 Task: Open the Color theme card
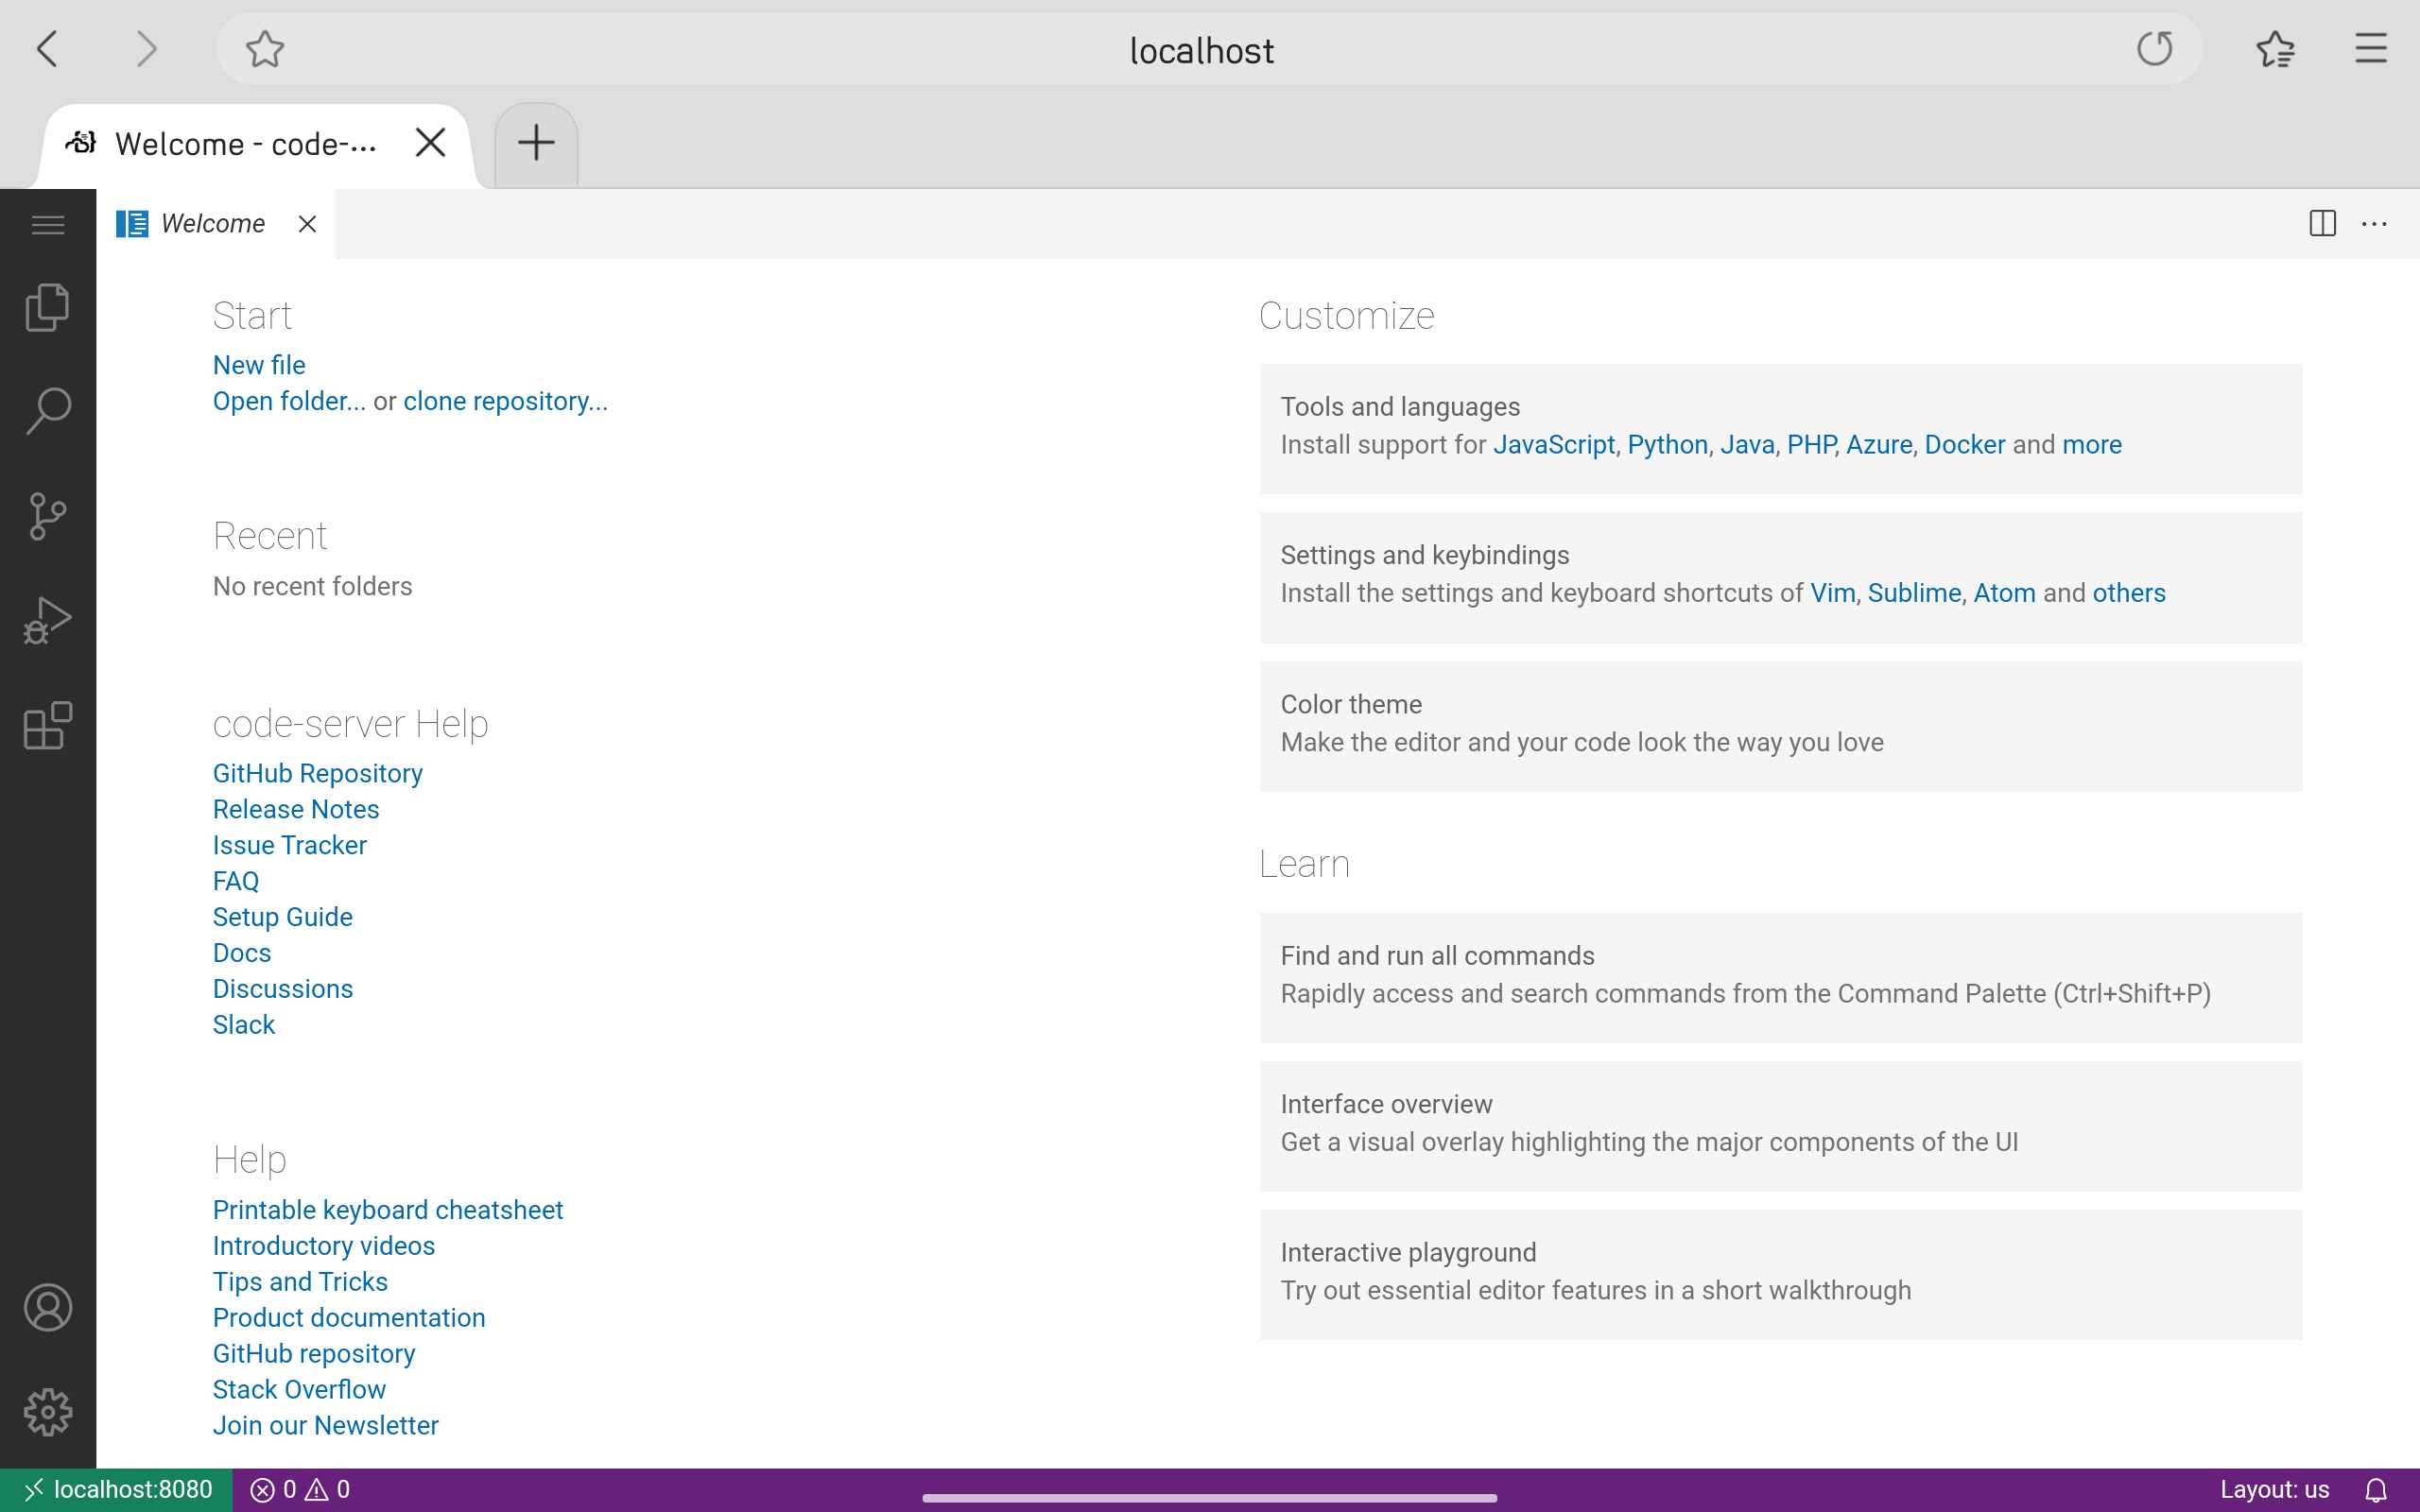[1780, 726]
